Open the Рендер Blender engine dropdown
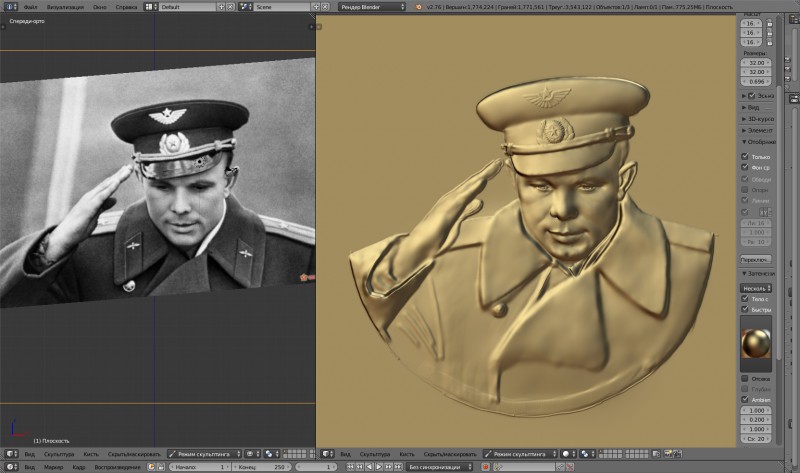Image resolution: width=800 pixels, height=473 pixels. pos(371,7)
